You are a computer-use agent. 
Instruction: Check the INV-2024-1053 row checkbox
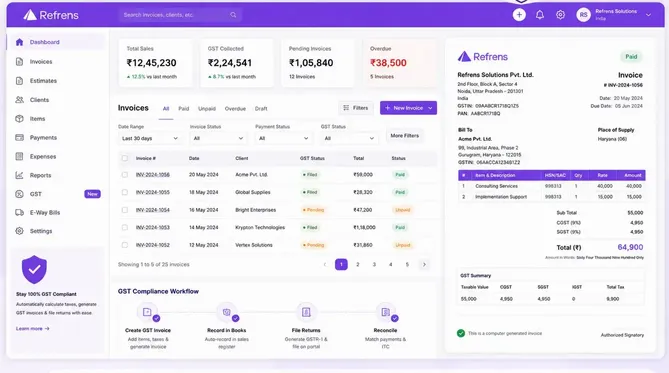pyautogui.click(x=125, y=227)
